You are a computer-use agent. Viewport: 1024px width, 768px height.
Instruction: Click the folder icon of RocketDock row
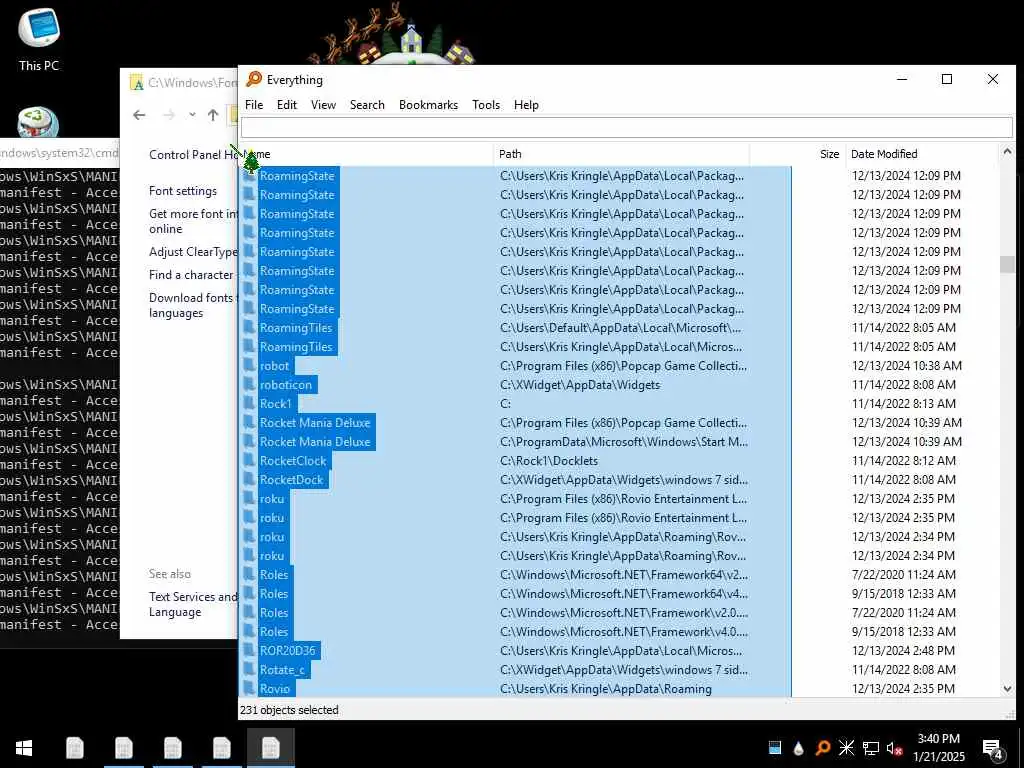(x=249, y=479)
